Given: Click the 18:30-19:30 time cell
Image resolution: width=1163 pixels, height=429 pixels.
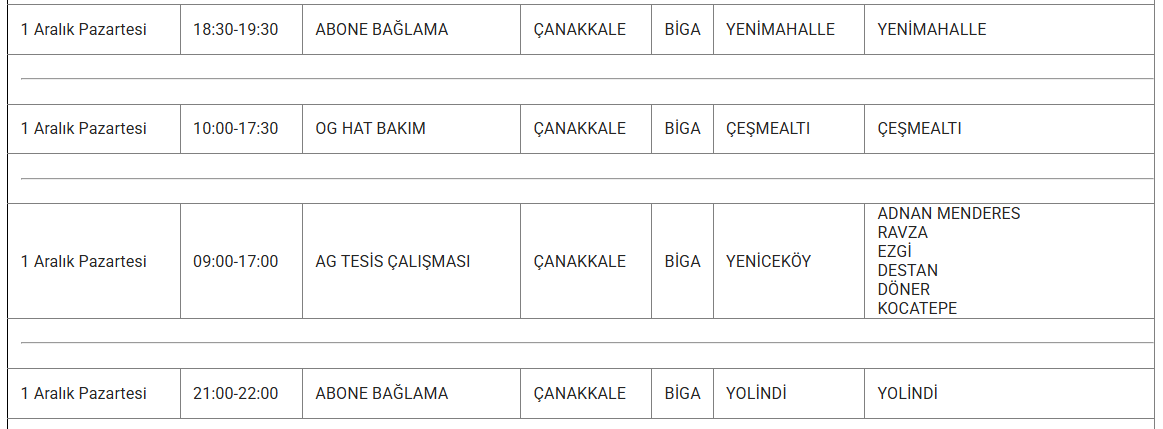Looking at the screenshot, I should pos(235,30).
